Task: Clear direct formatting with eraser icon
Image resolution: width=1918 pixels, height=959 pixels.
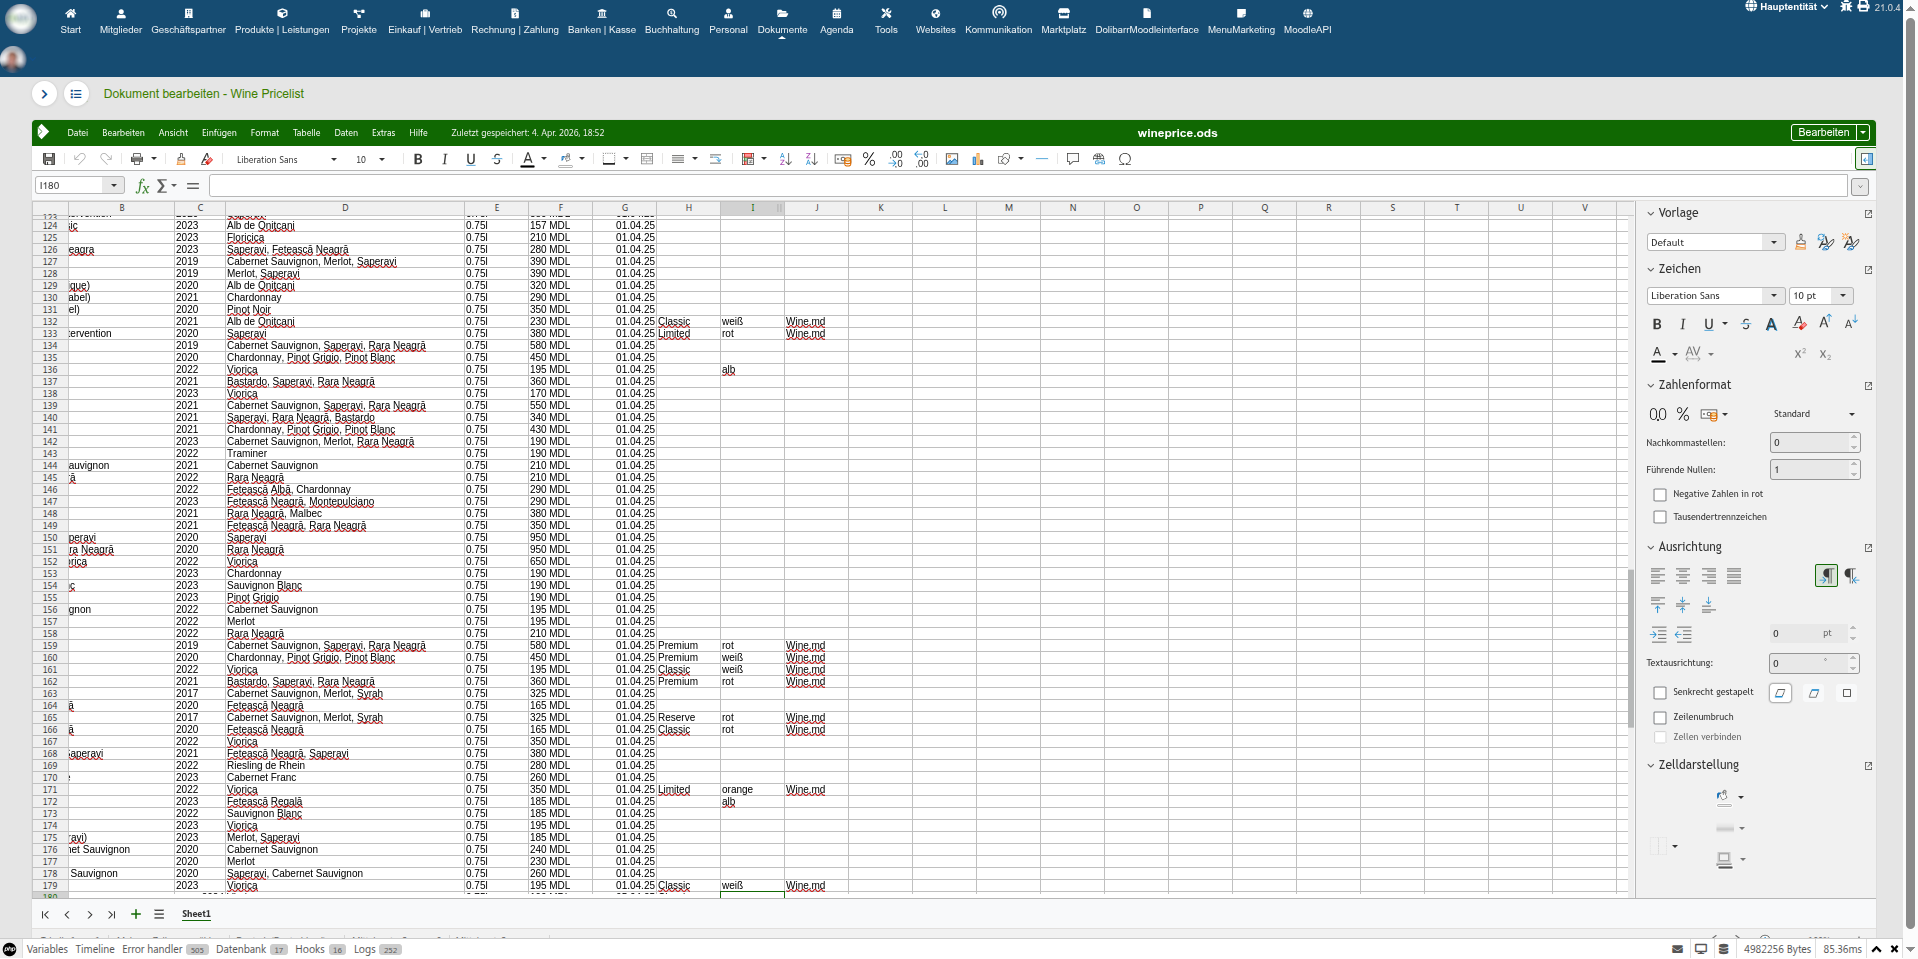Action: 207,159
